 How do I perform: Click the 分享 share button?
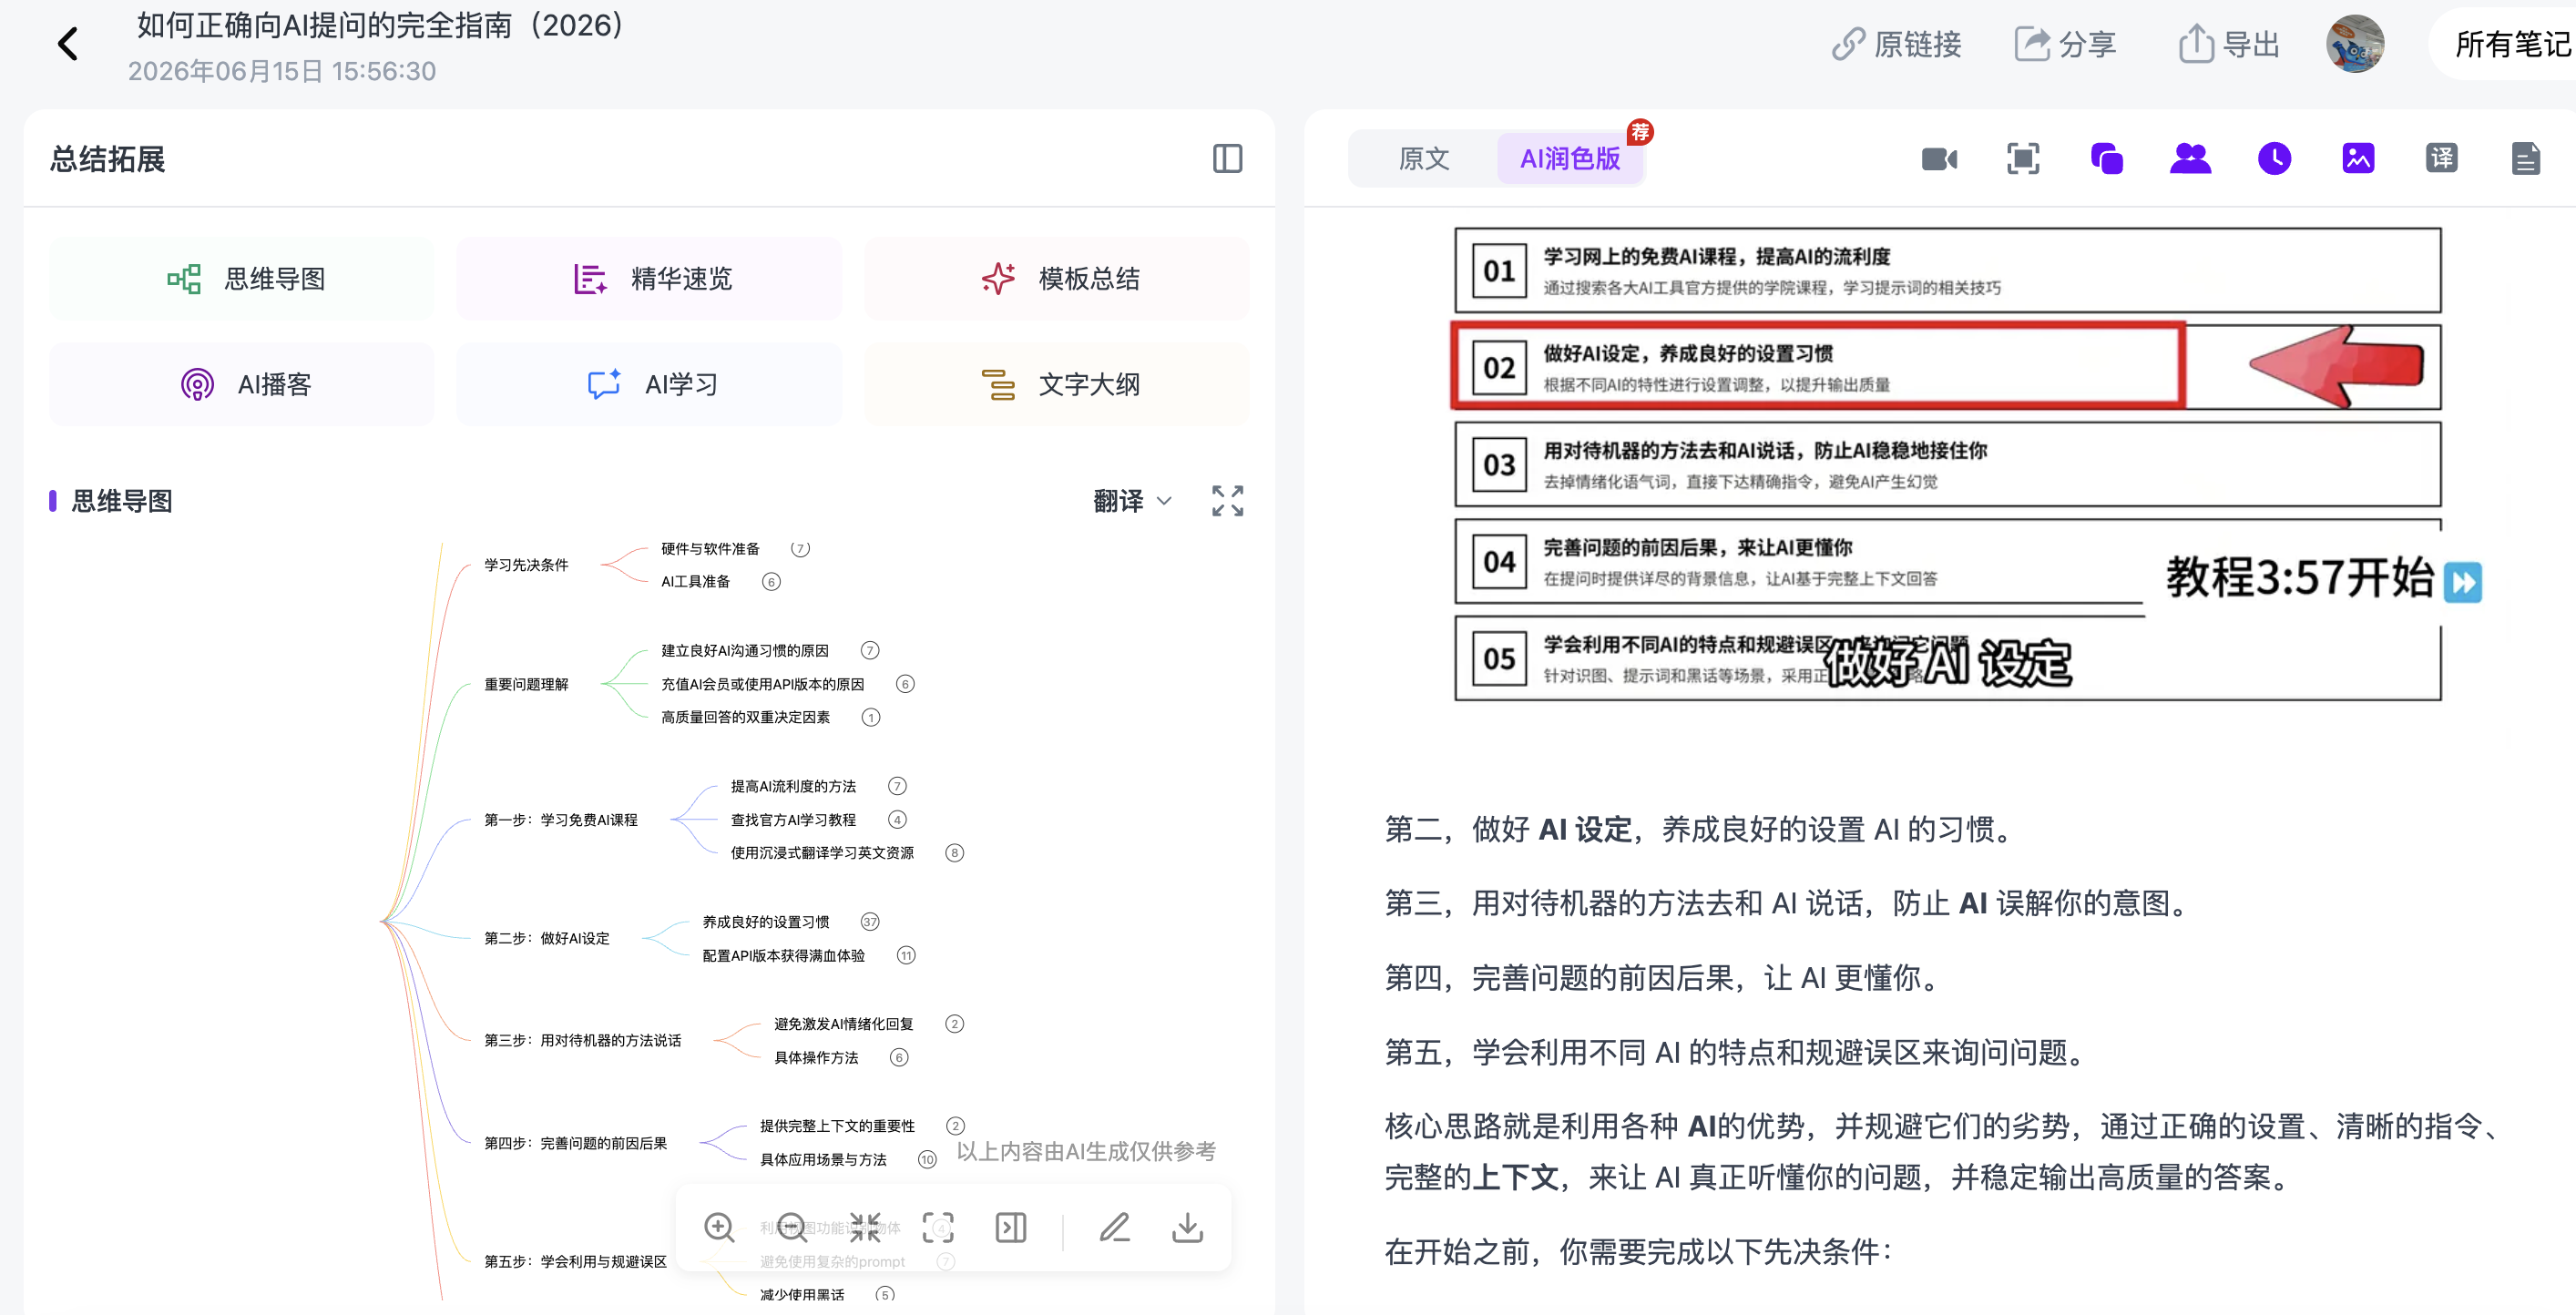coord(2065,44)
